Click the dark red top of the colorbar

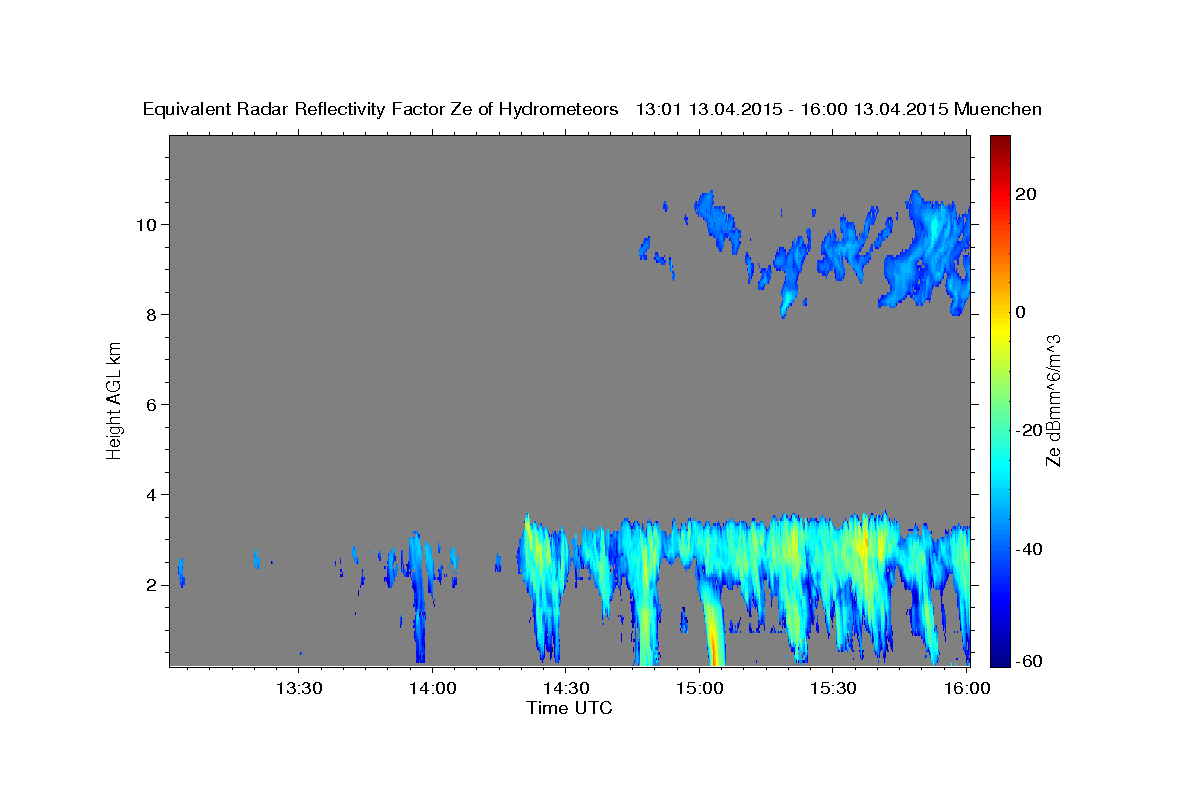tap(1000, 142)
